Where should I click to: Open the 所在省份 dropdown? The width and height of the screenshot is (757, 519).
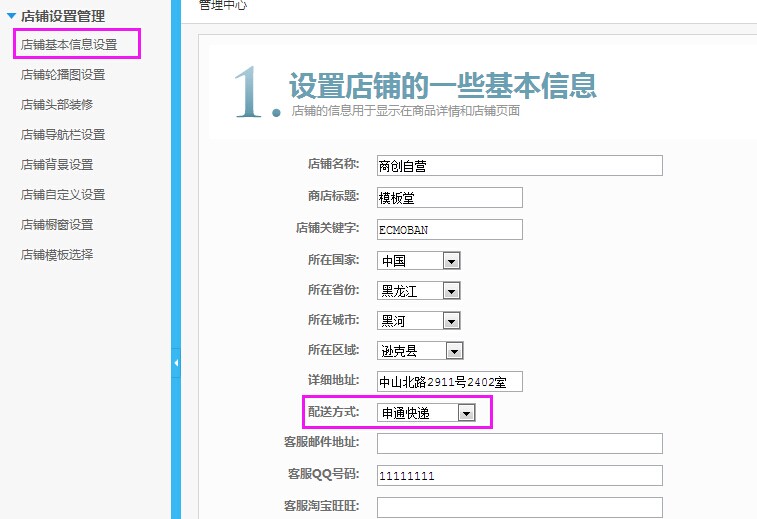[418, 291]
